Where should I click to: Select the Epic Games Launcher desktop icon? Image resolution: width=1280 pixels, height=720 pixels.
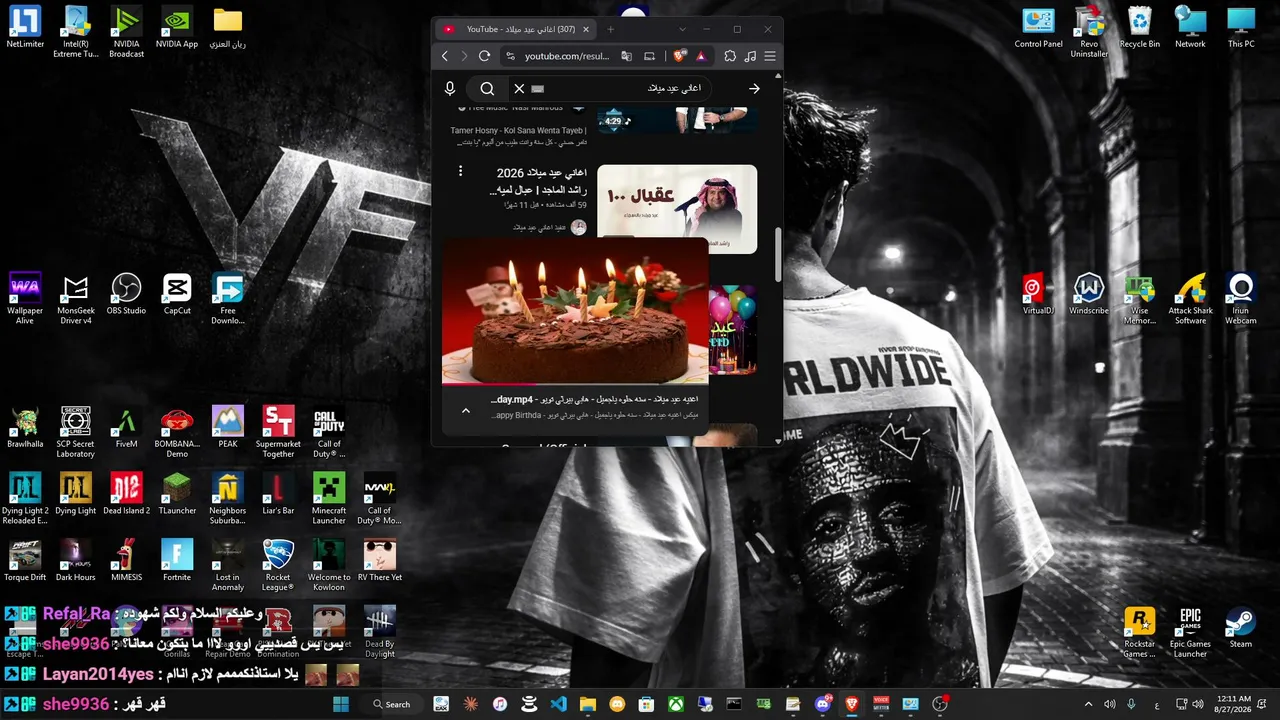1190,632
